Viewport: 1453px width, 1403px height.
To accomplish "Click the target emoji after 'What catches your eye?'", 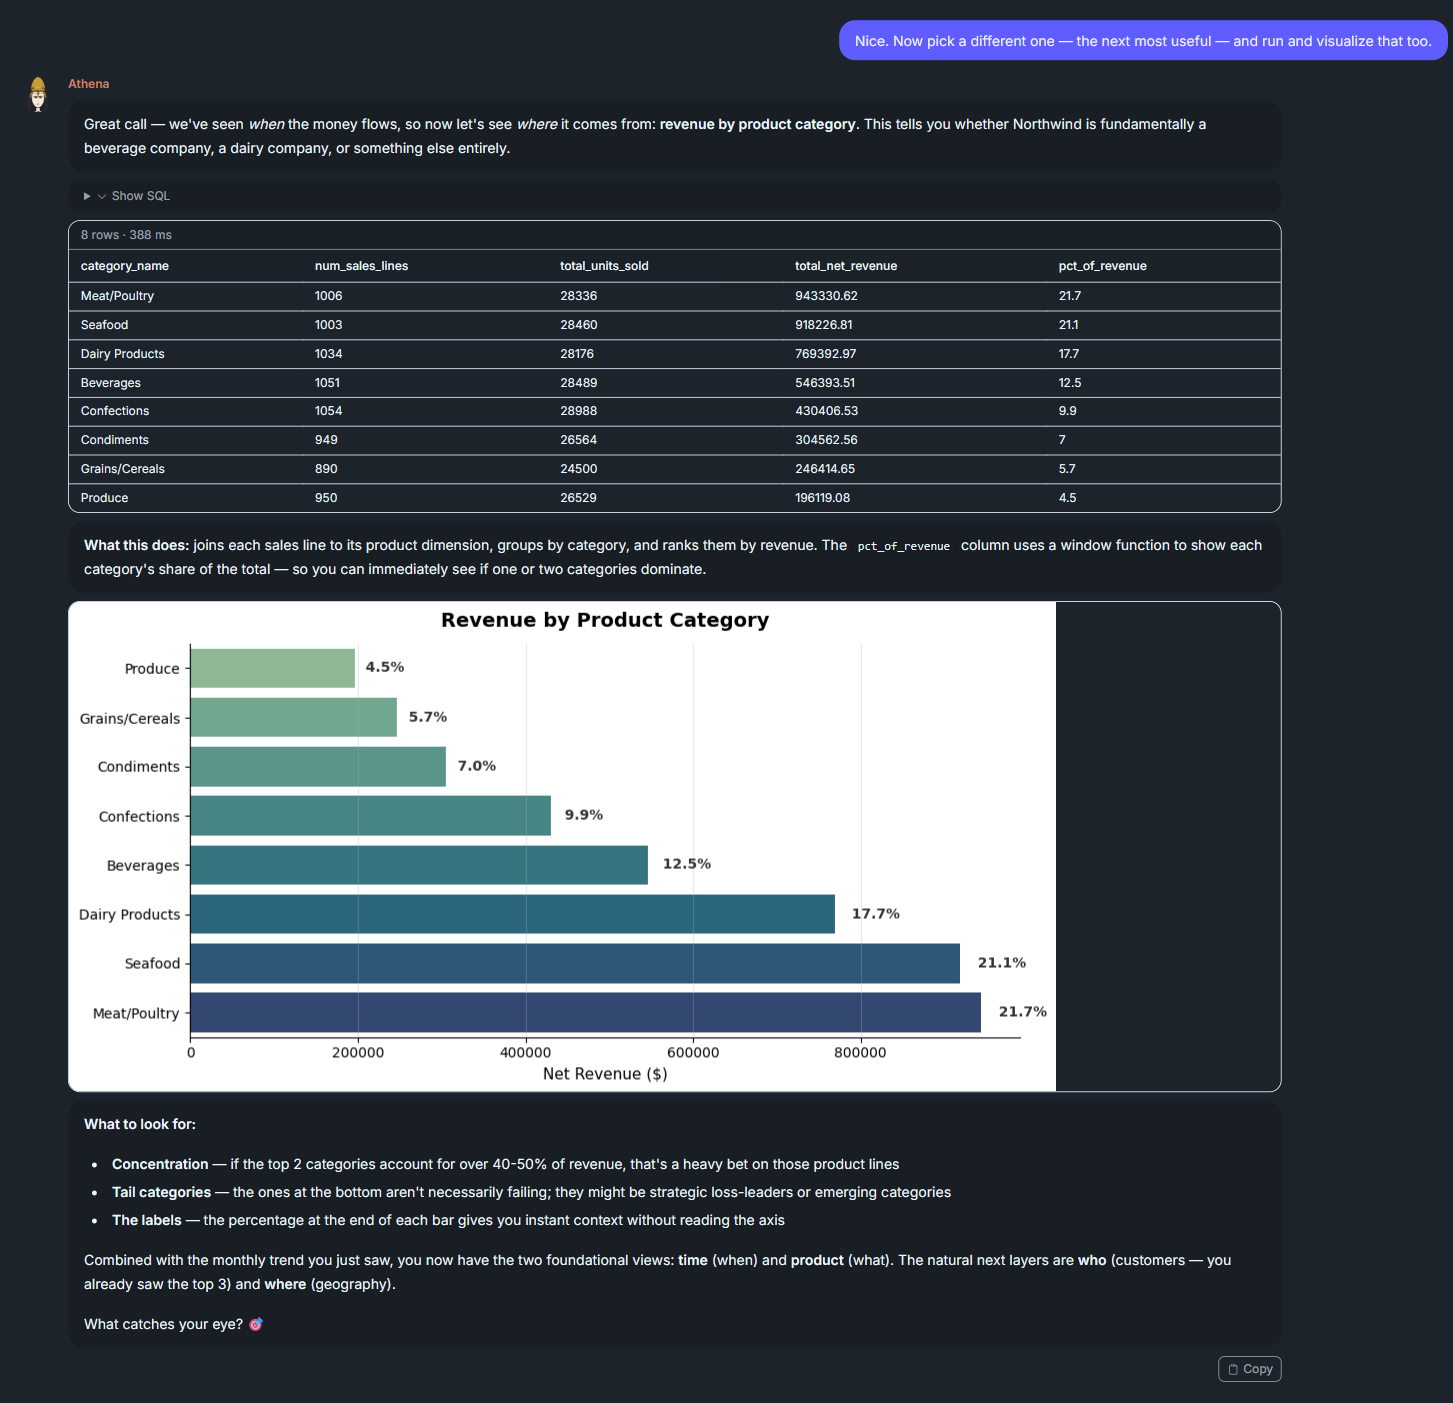I will point(256,1324).
